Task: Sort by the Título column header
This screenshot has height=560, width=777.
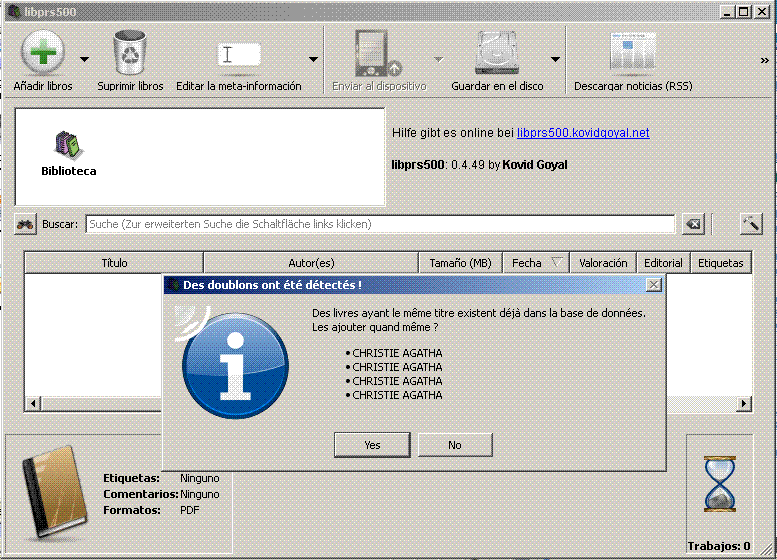Action: [x=114, y=263]
